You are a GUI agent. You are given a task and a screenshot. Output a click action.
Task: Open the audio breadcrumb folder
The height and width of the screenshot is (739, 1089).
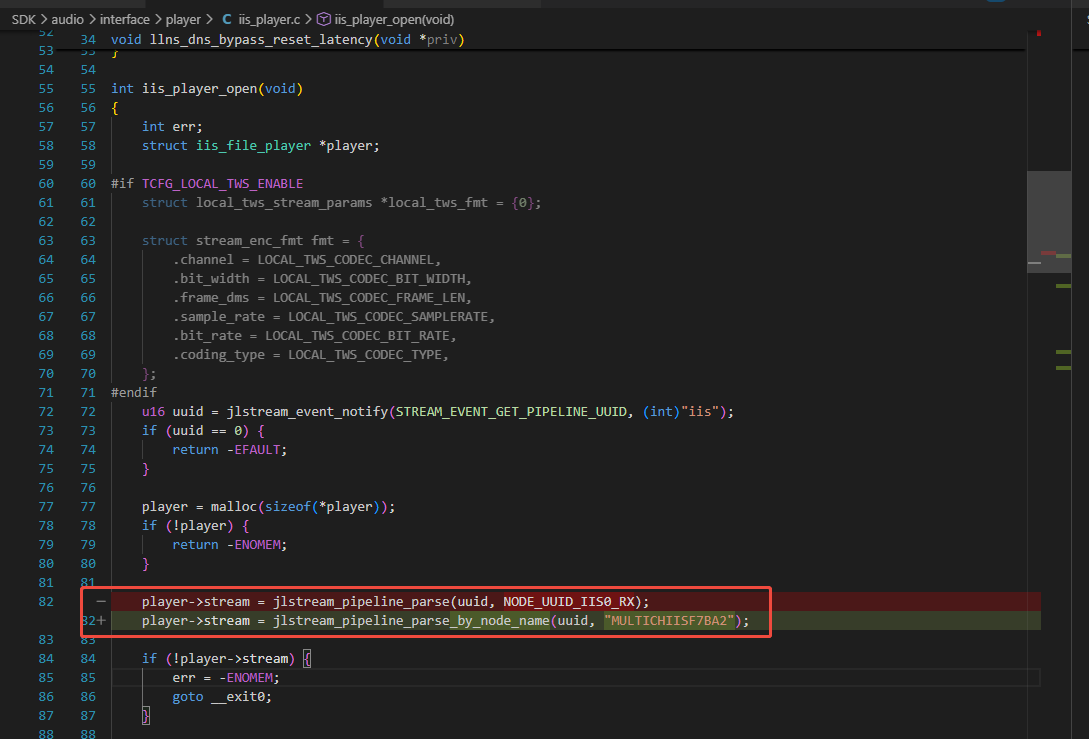coord(67,19)
